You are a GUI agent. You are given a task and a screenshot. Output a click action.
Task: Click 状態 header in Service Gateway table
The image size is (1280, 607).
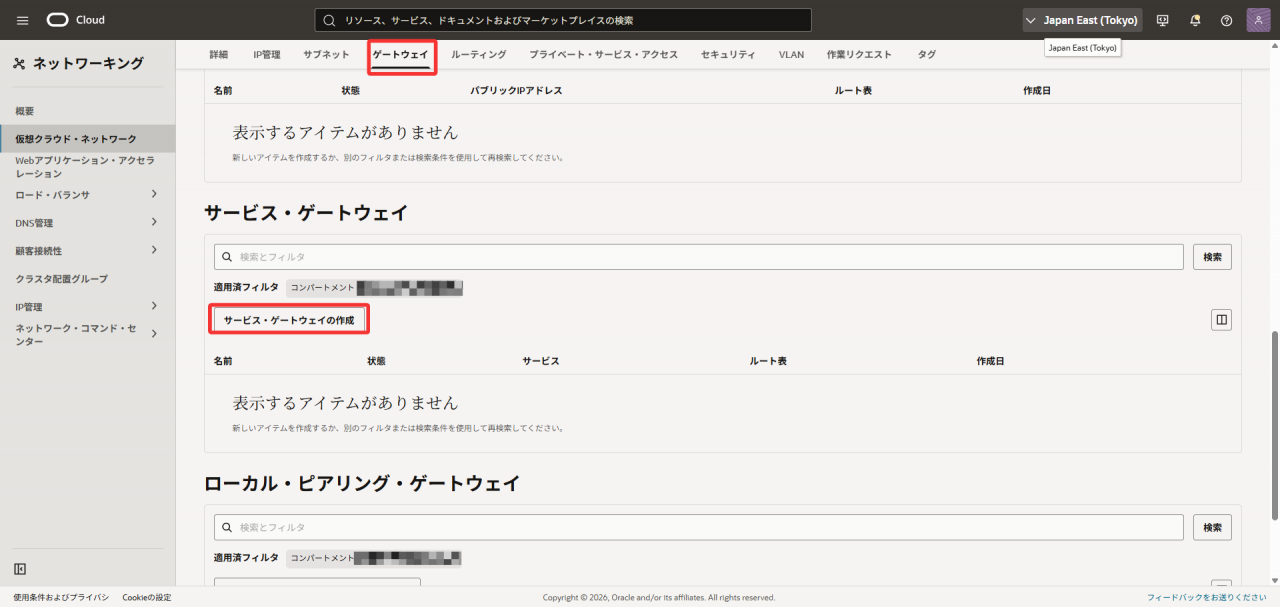point(376,361)
